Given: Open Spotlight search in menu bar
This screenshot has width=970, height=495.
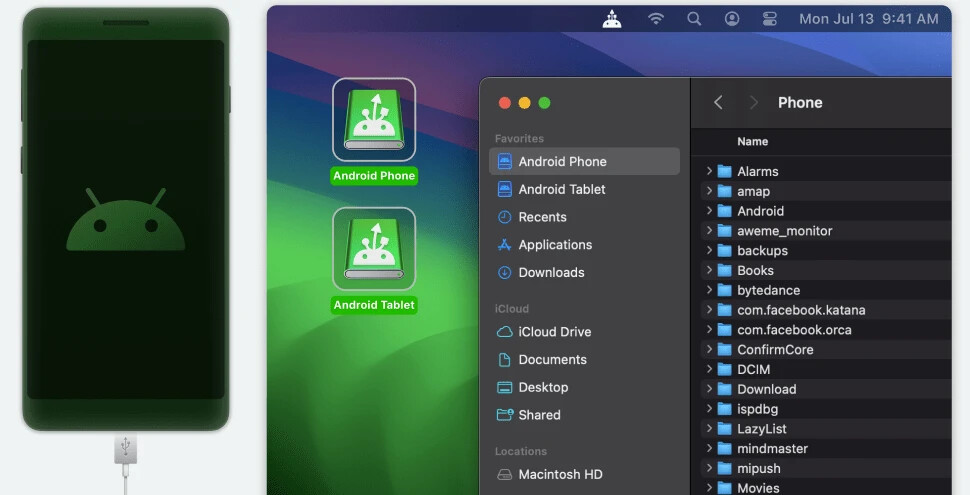Looking at the screenshot, I should click(x=694, y=19).
